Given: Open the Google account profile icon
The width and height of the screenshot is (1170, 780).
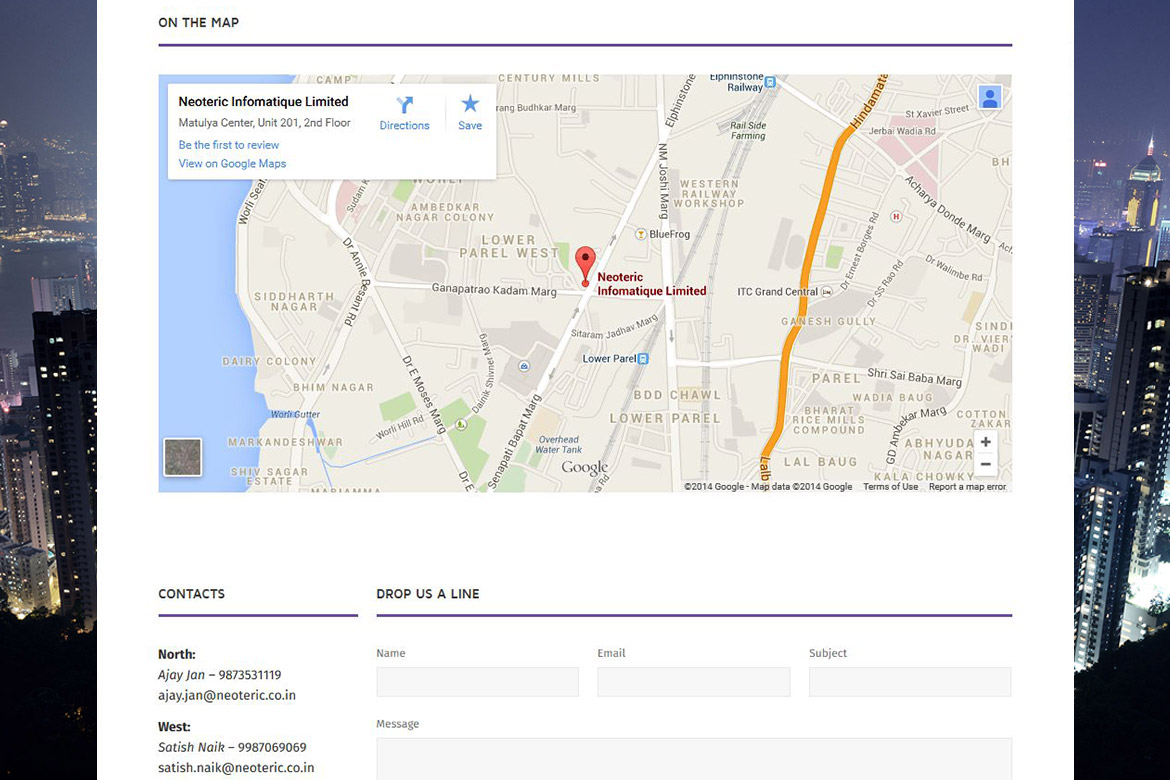Looking at the screenshot, I should point(989,98).
